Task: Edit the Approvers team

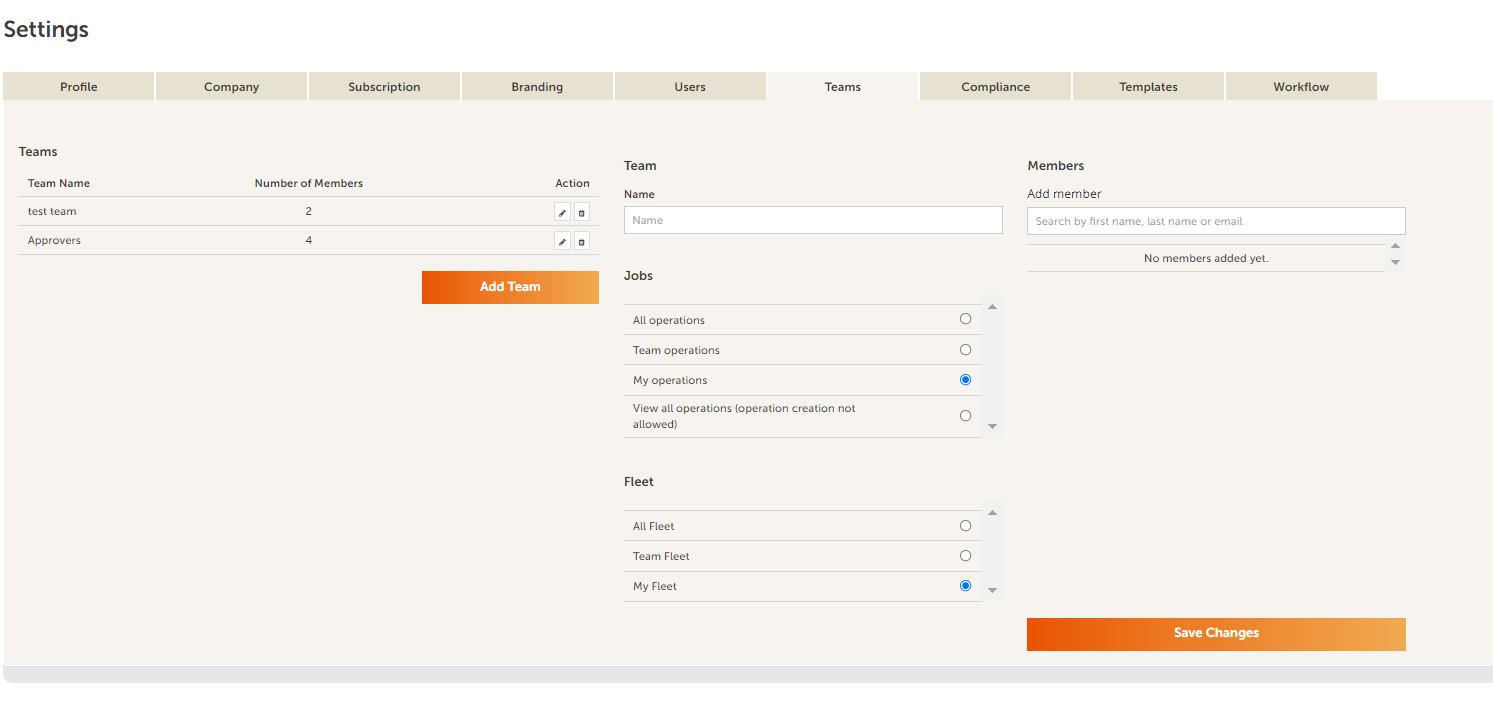Action: point(562,241)
